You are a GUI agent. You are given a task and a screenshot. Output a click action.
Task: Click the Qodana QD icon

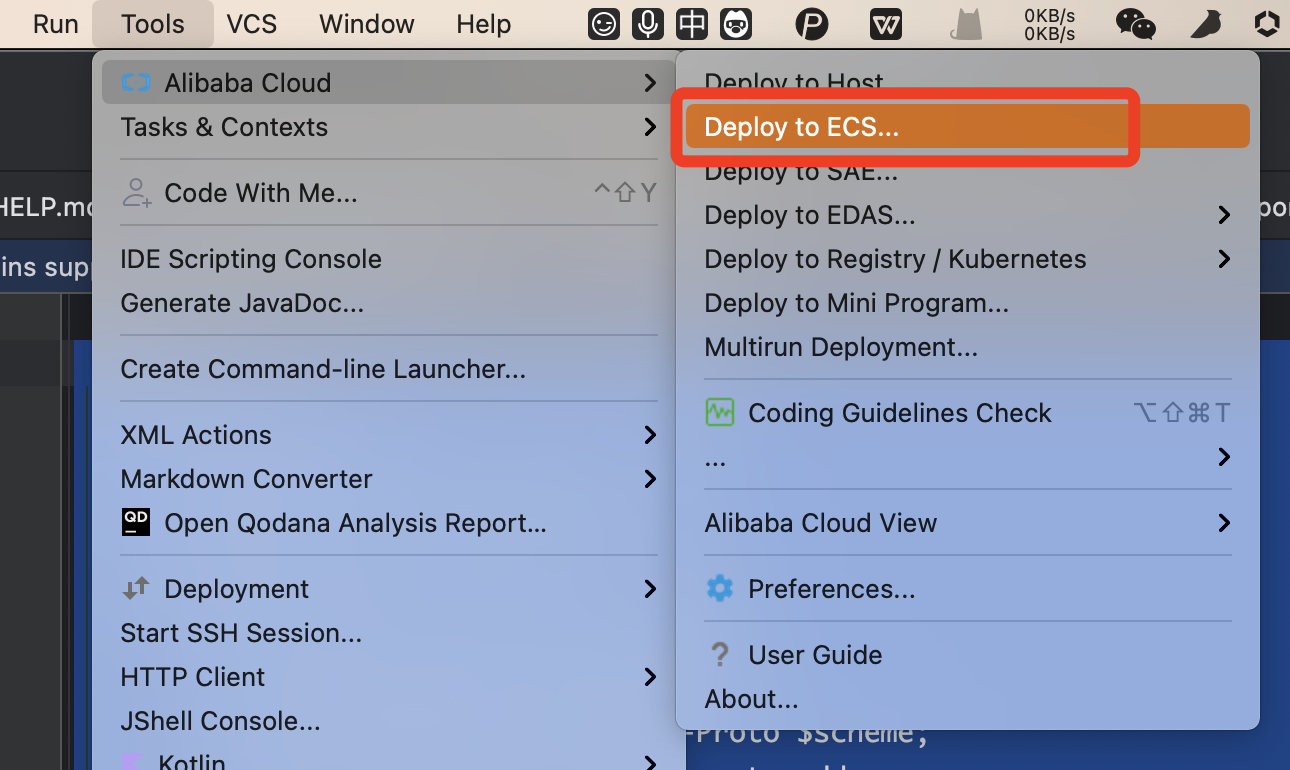tap(135, 522)
